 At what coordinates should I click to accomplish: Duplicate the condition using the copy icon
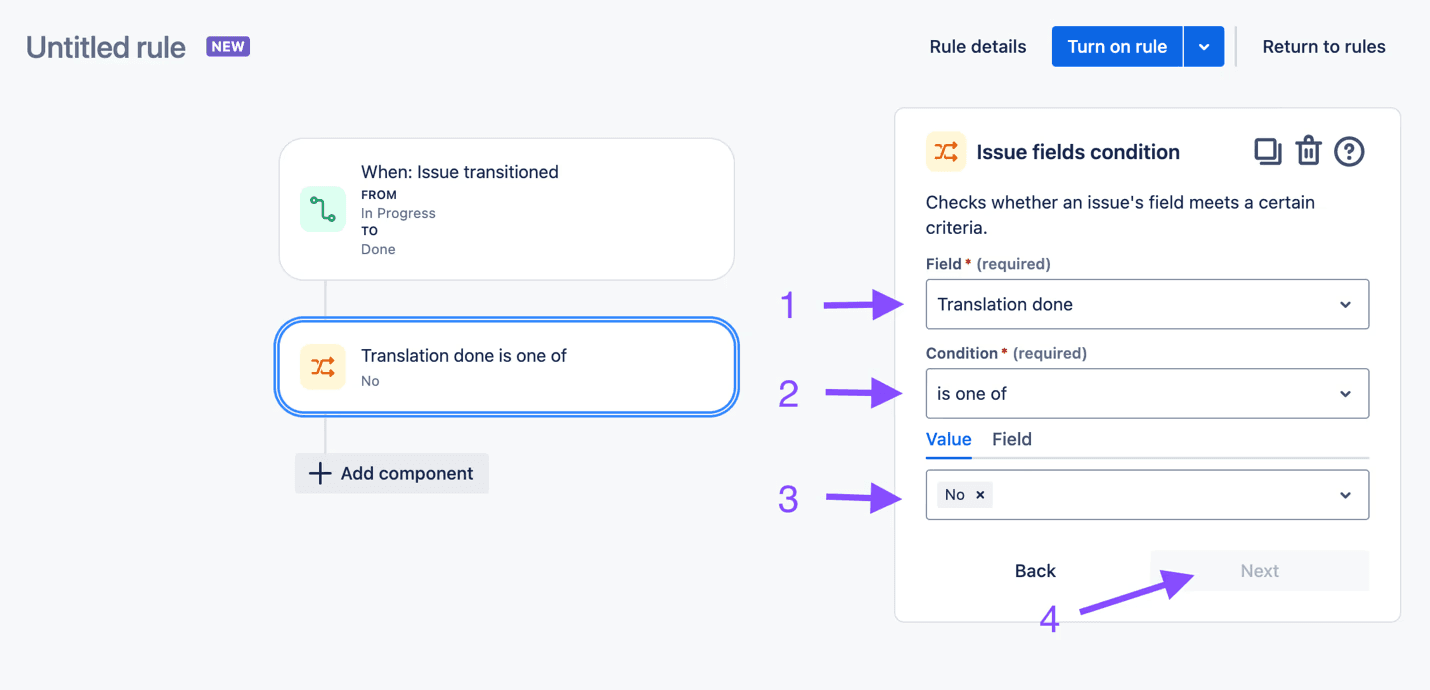point(1267,151)
